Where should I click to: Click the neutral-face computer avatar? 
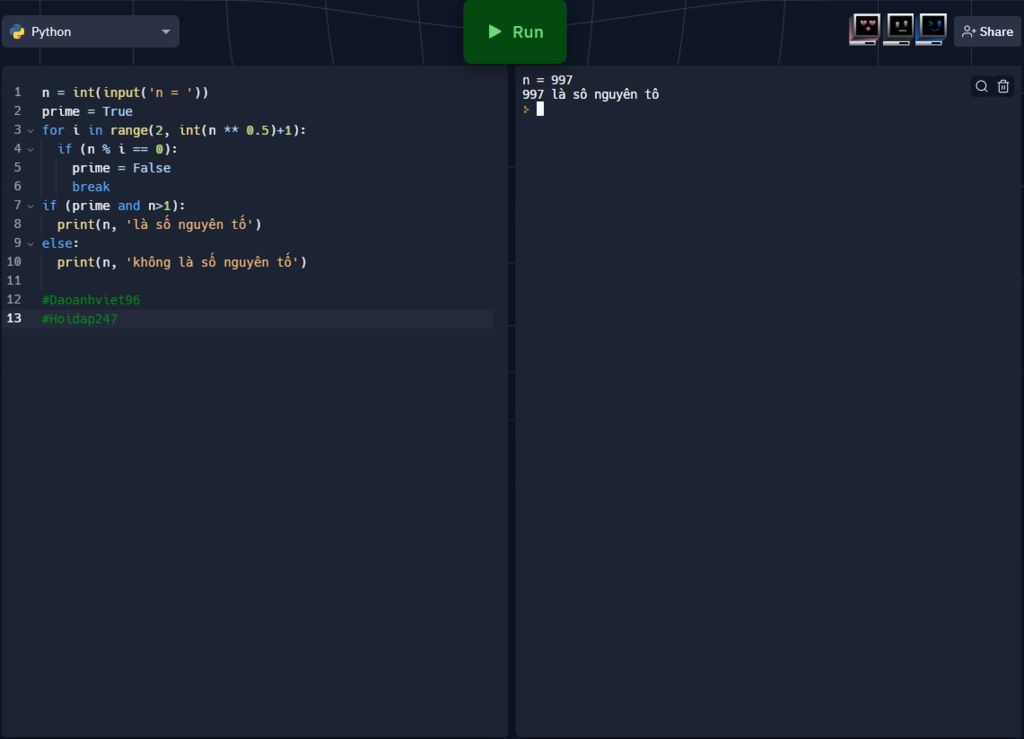pyautogui.click(x=899, y=29)
